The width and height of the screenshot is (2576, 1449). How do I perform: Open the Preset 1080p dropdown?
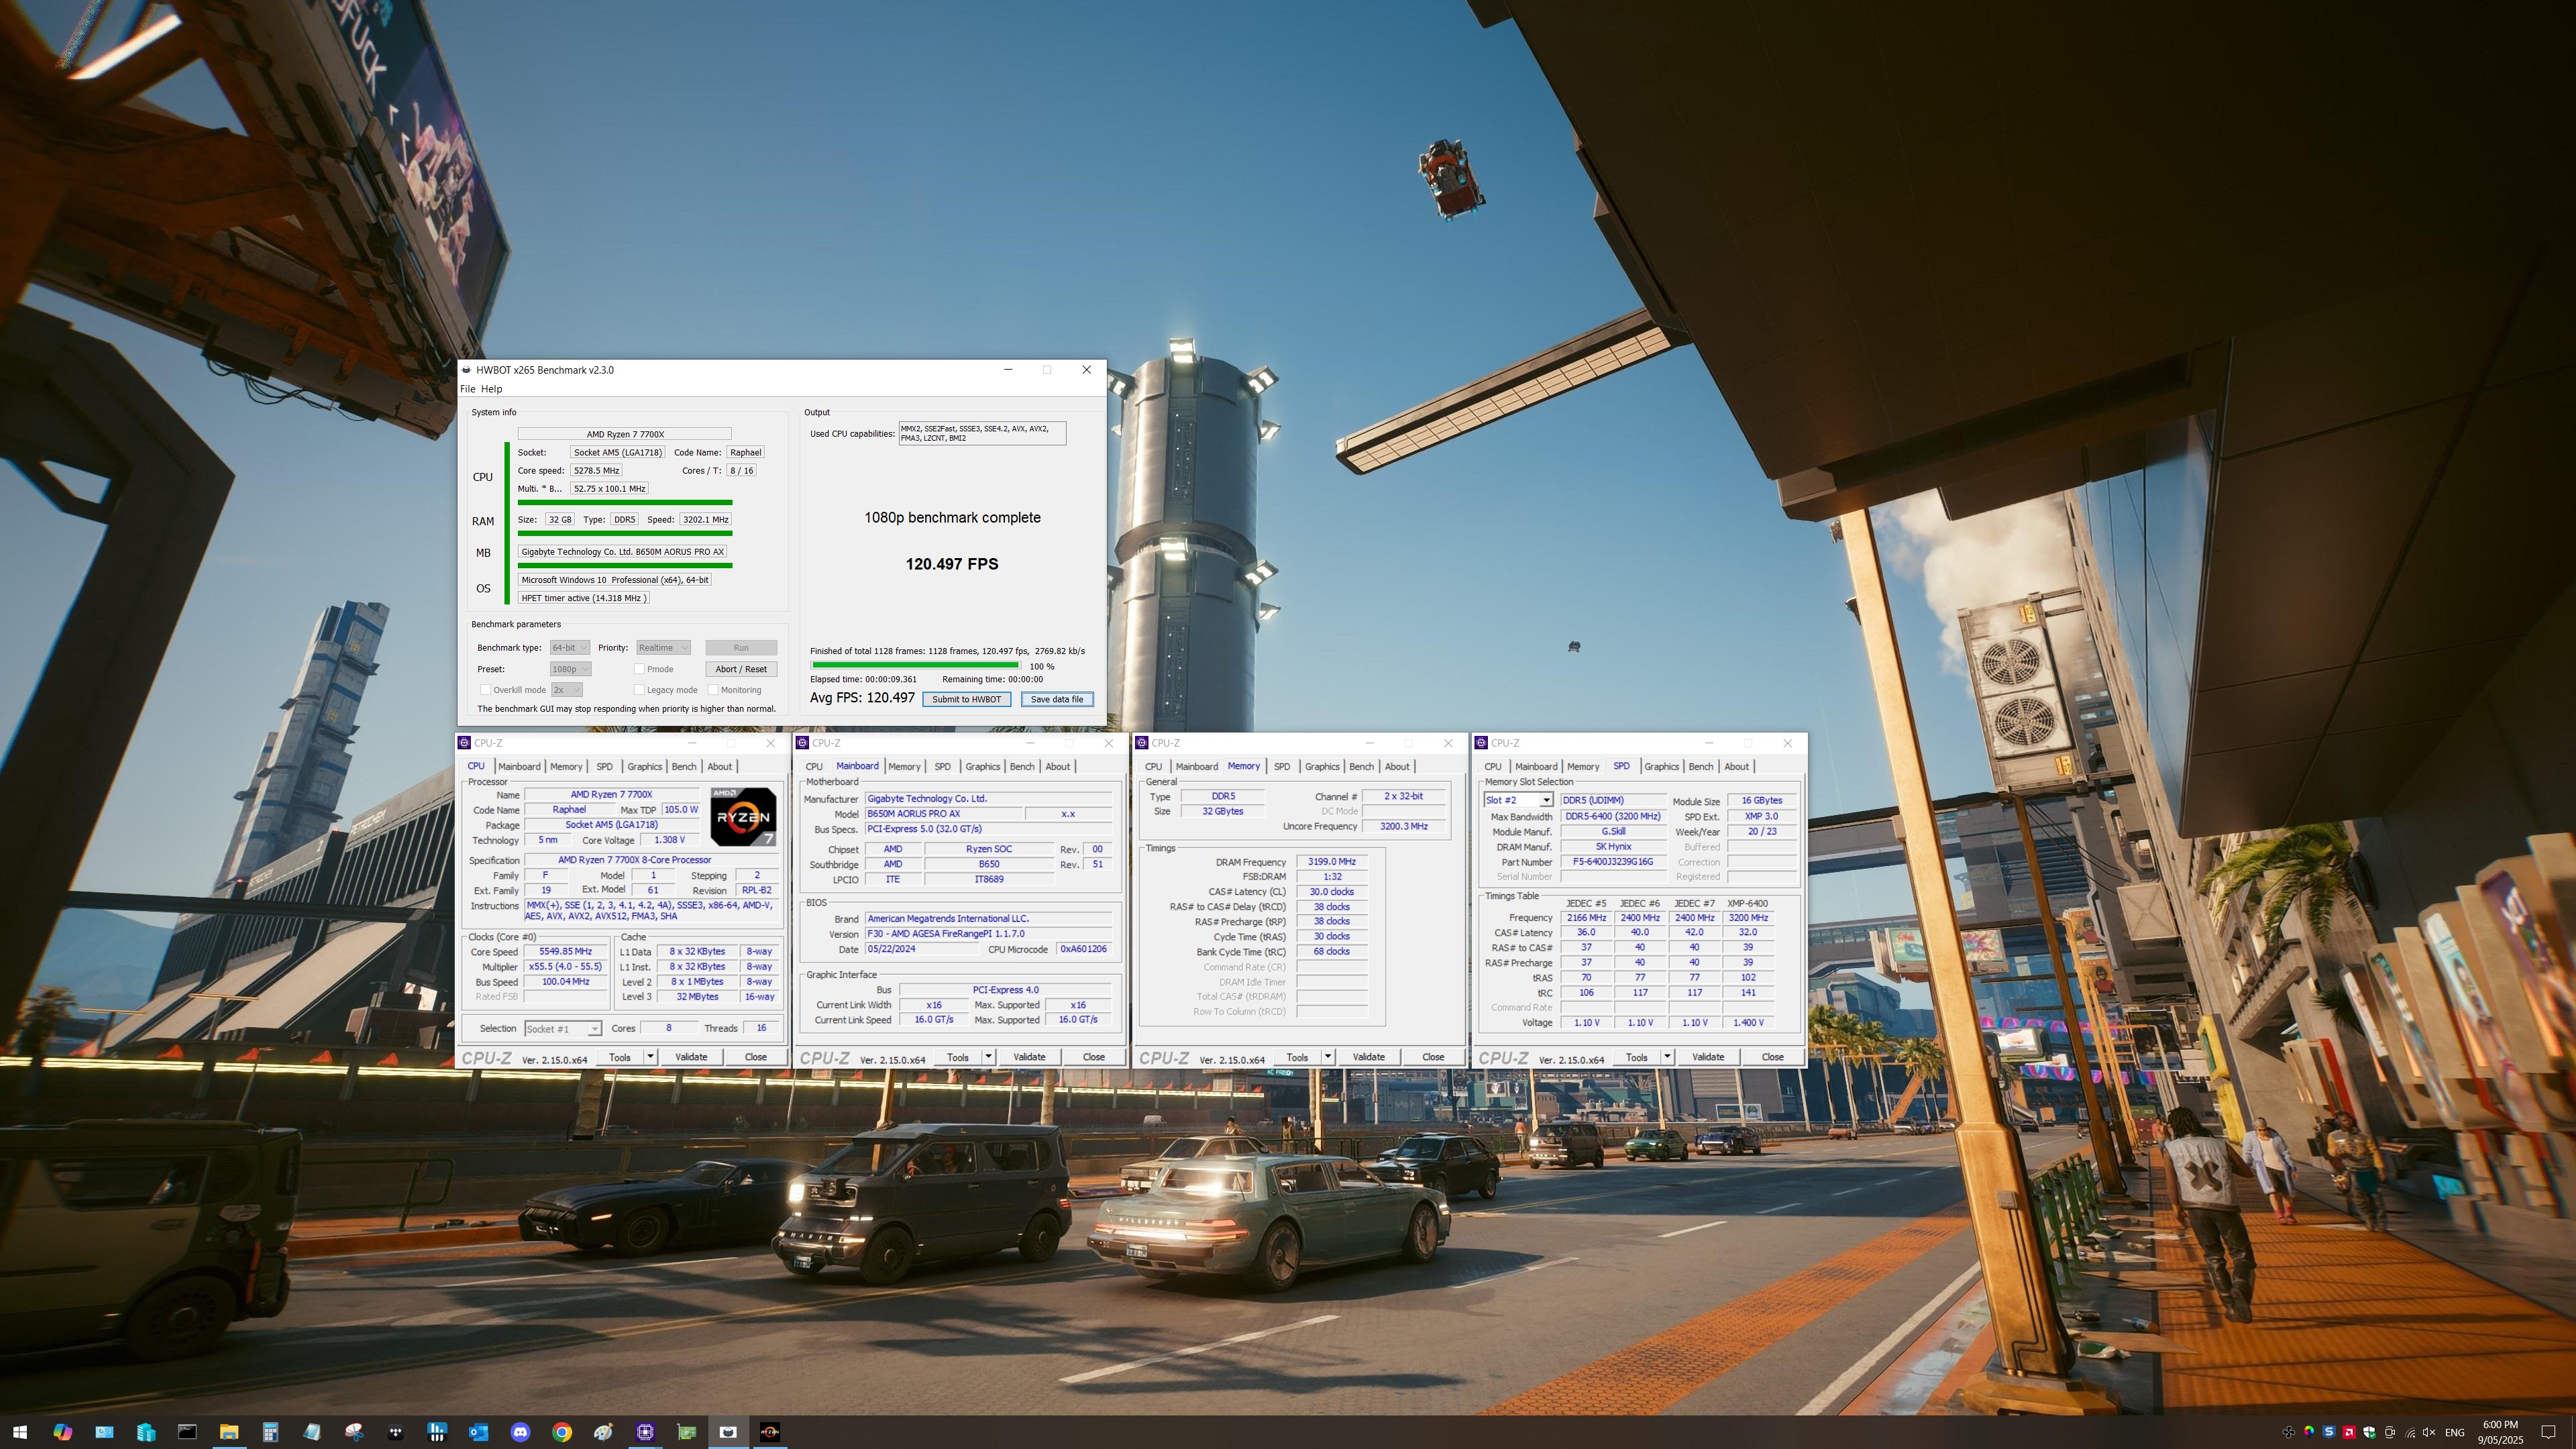tap(570, 669)
